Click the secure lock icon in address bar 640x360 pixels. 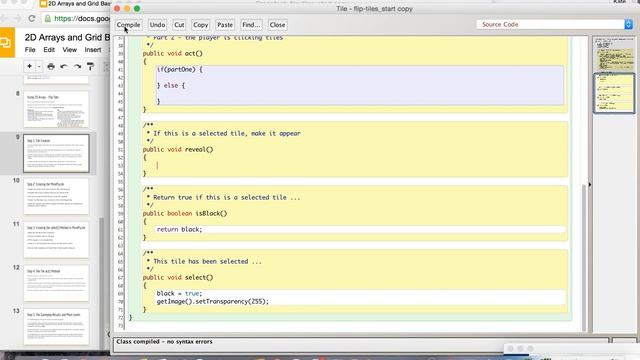click(48, 18)
